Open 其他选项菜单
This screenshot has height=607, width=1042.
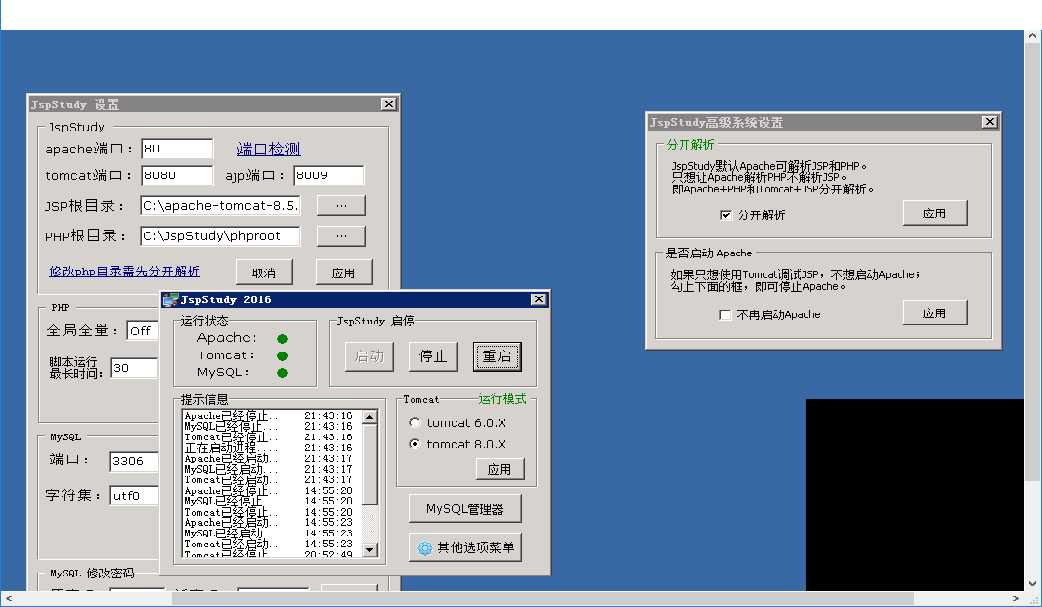click(465, 548)
